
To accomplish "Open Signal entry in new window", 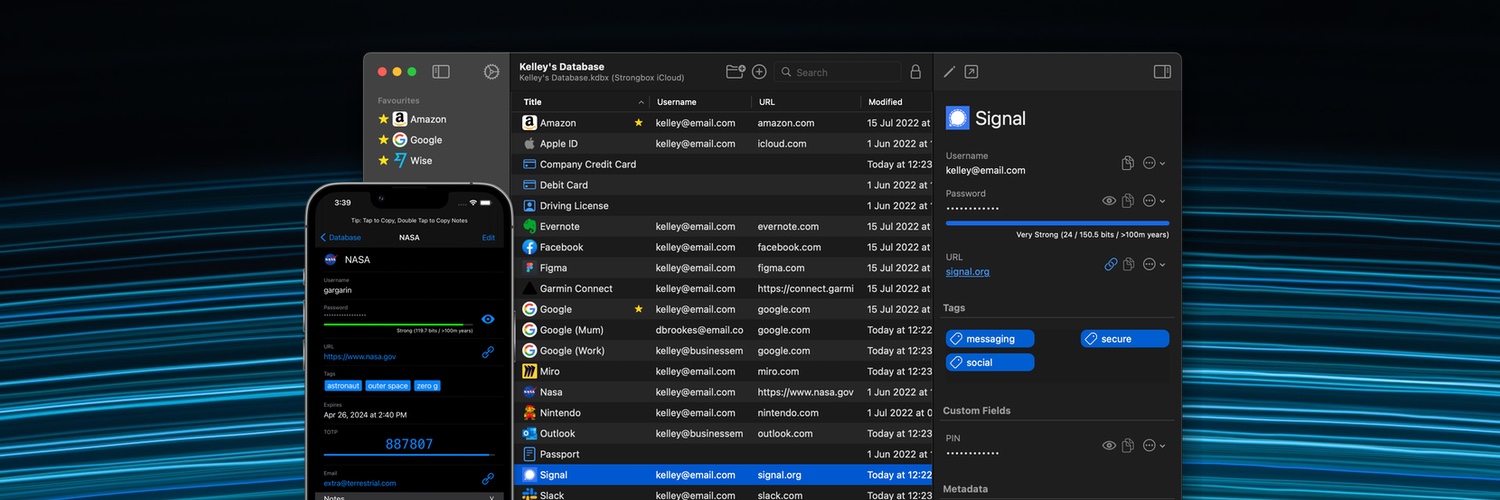I will (971, 72).
